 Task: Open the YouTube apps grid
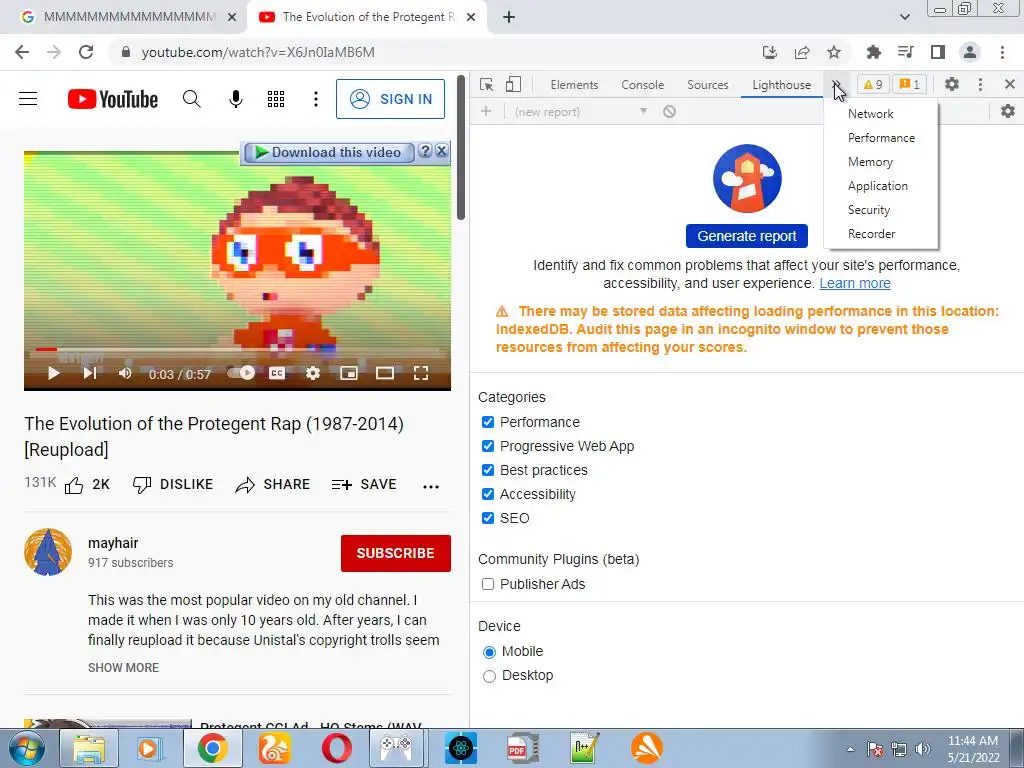pos(276,99)
